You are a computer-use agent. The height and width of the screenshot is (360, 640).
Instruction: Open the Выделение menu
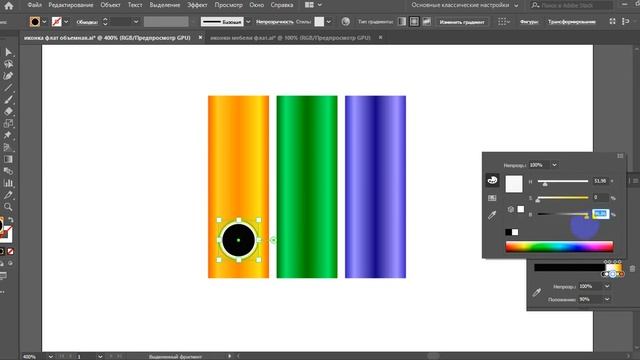(x=164, y=5)
